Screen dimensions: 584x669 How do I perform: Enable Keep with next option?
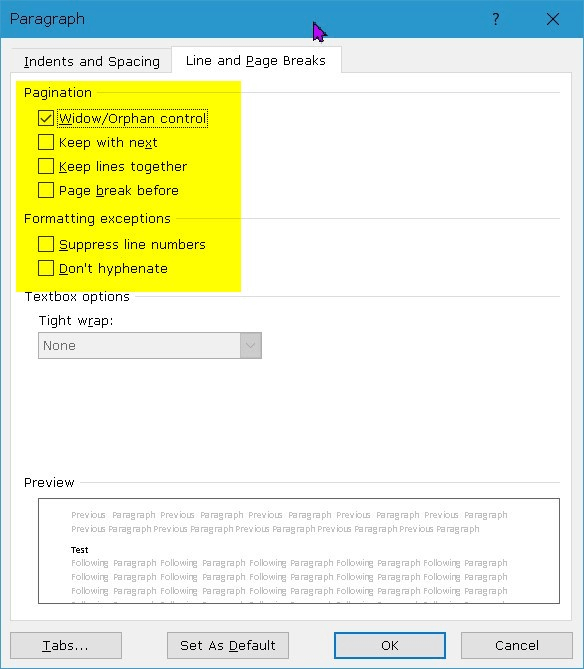(46, 142)
